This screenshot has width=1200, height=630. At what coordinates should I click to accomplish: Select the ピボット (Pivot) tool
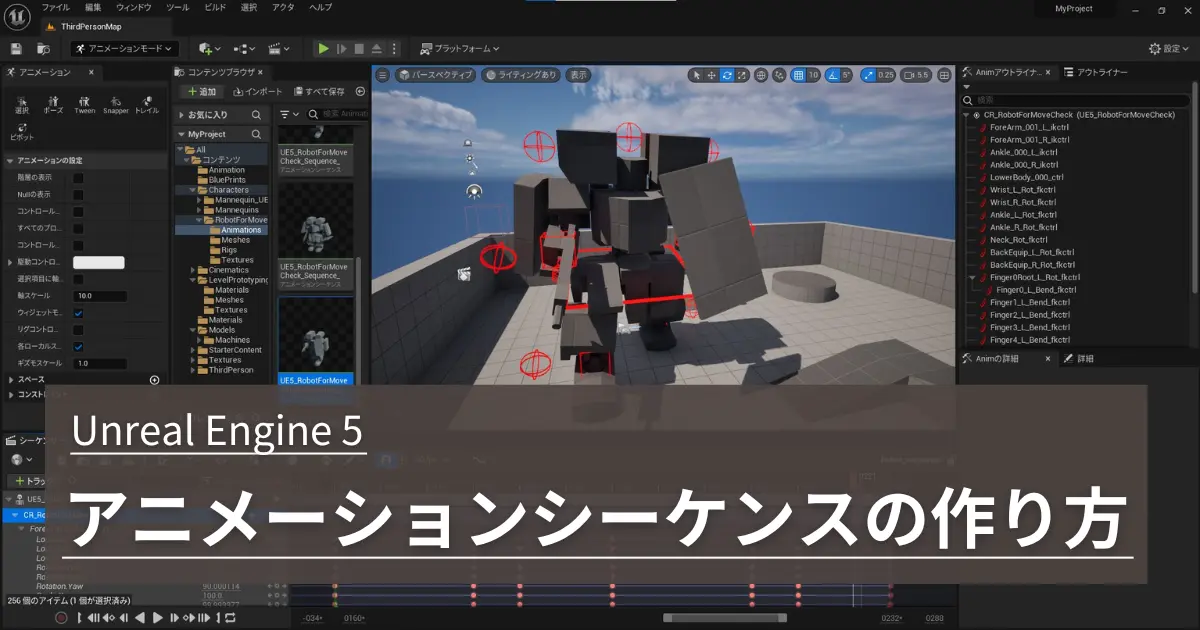22,130
